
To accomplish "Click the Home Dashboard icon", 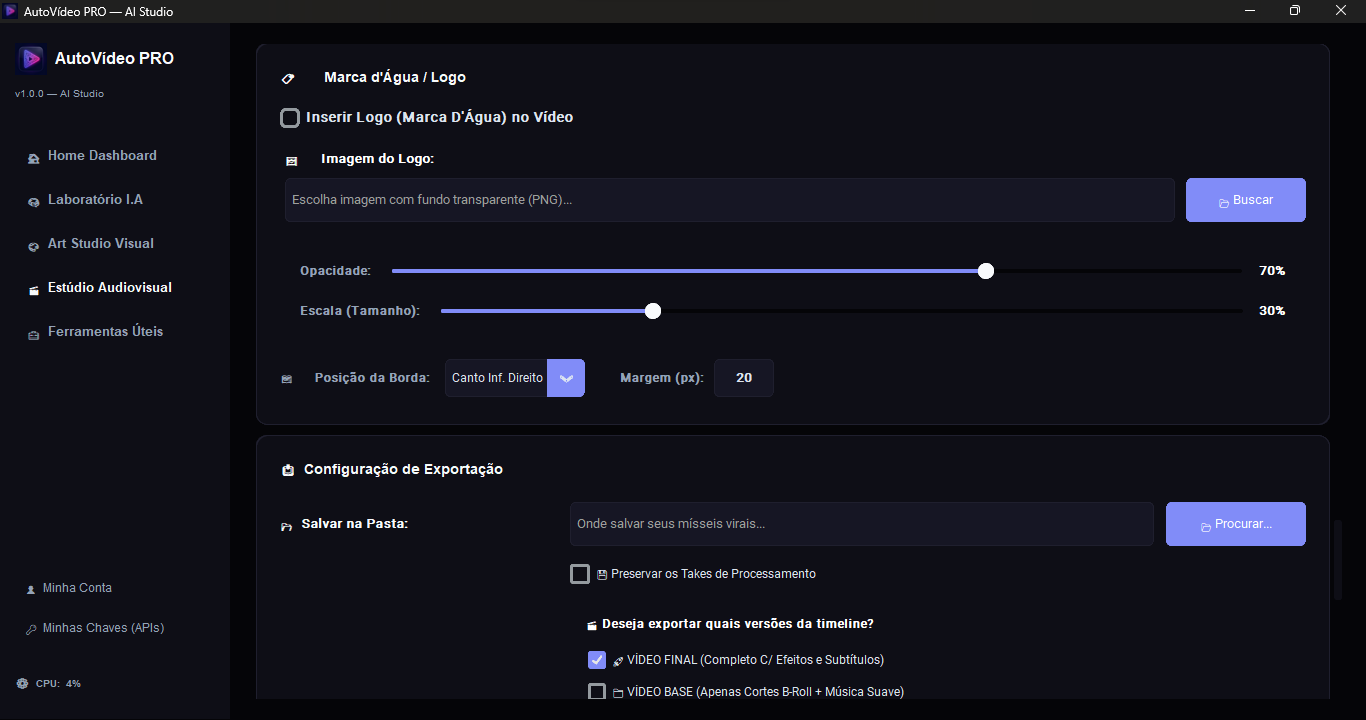I will point(33,157).
